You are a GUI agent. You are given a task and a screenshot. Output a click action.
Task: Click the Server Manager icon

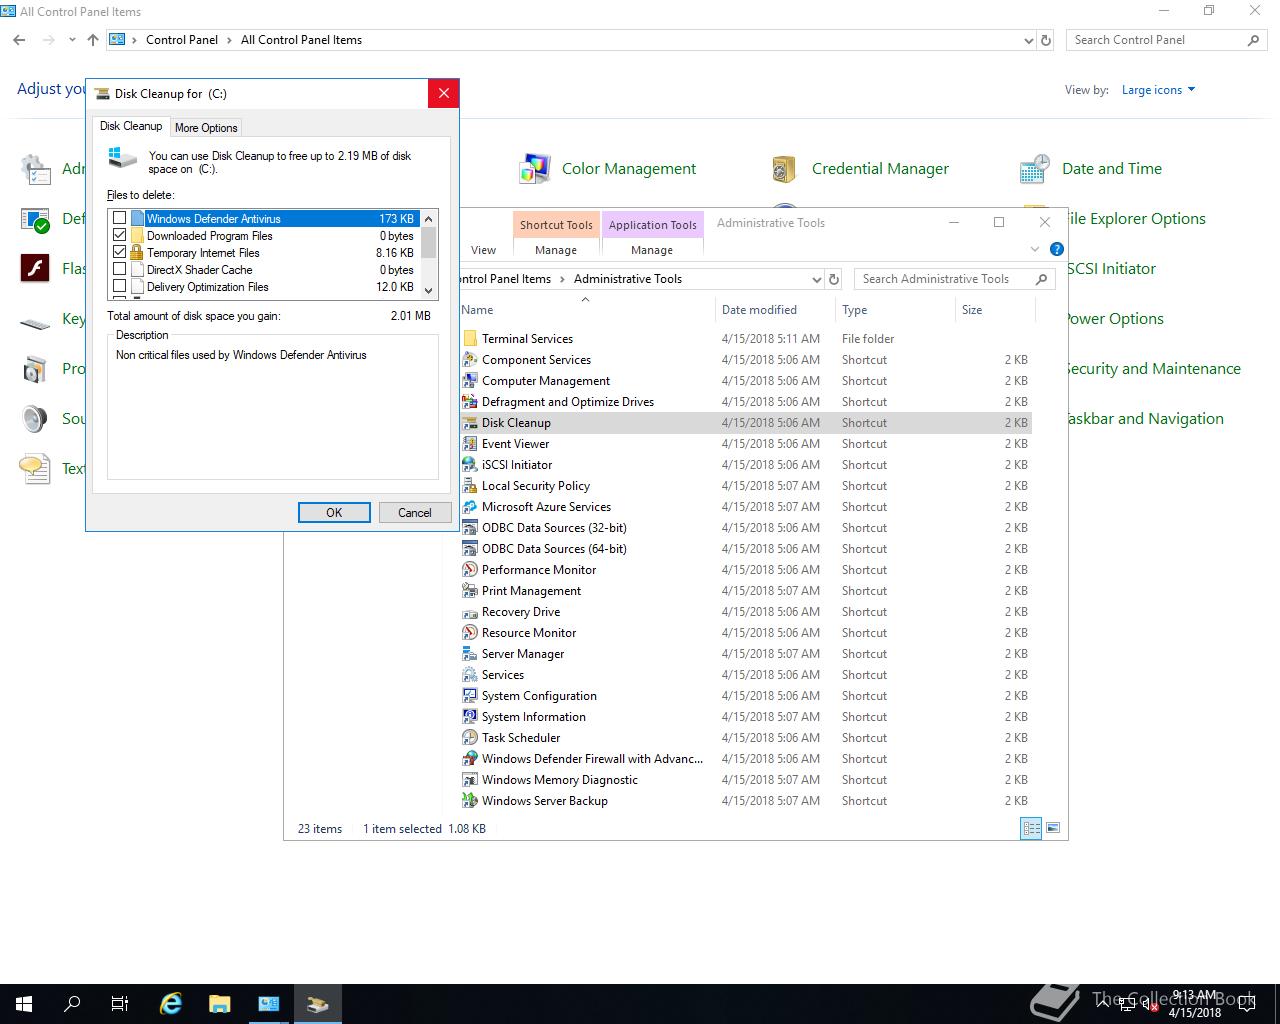470,654
